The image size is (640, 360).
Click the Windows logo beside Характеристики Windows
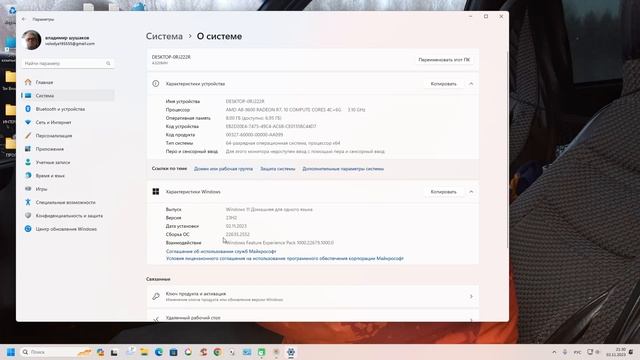(x=156, y=191)
